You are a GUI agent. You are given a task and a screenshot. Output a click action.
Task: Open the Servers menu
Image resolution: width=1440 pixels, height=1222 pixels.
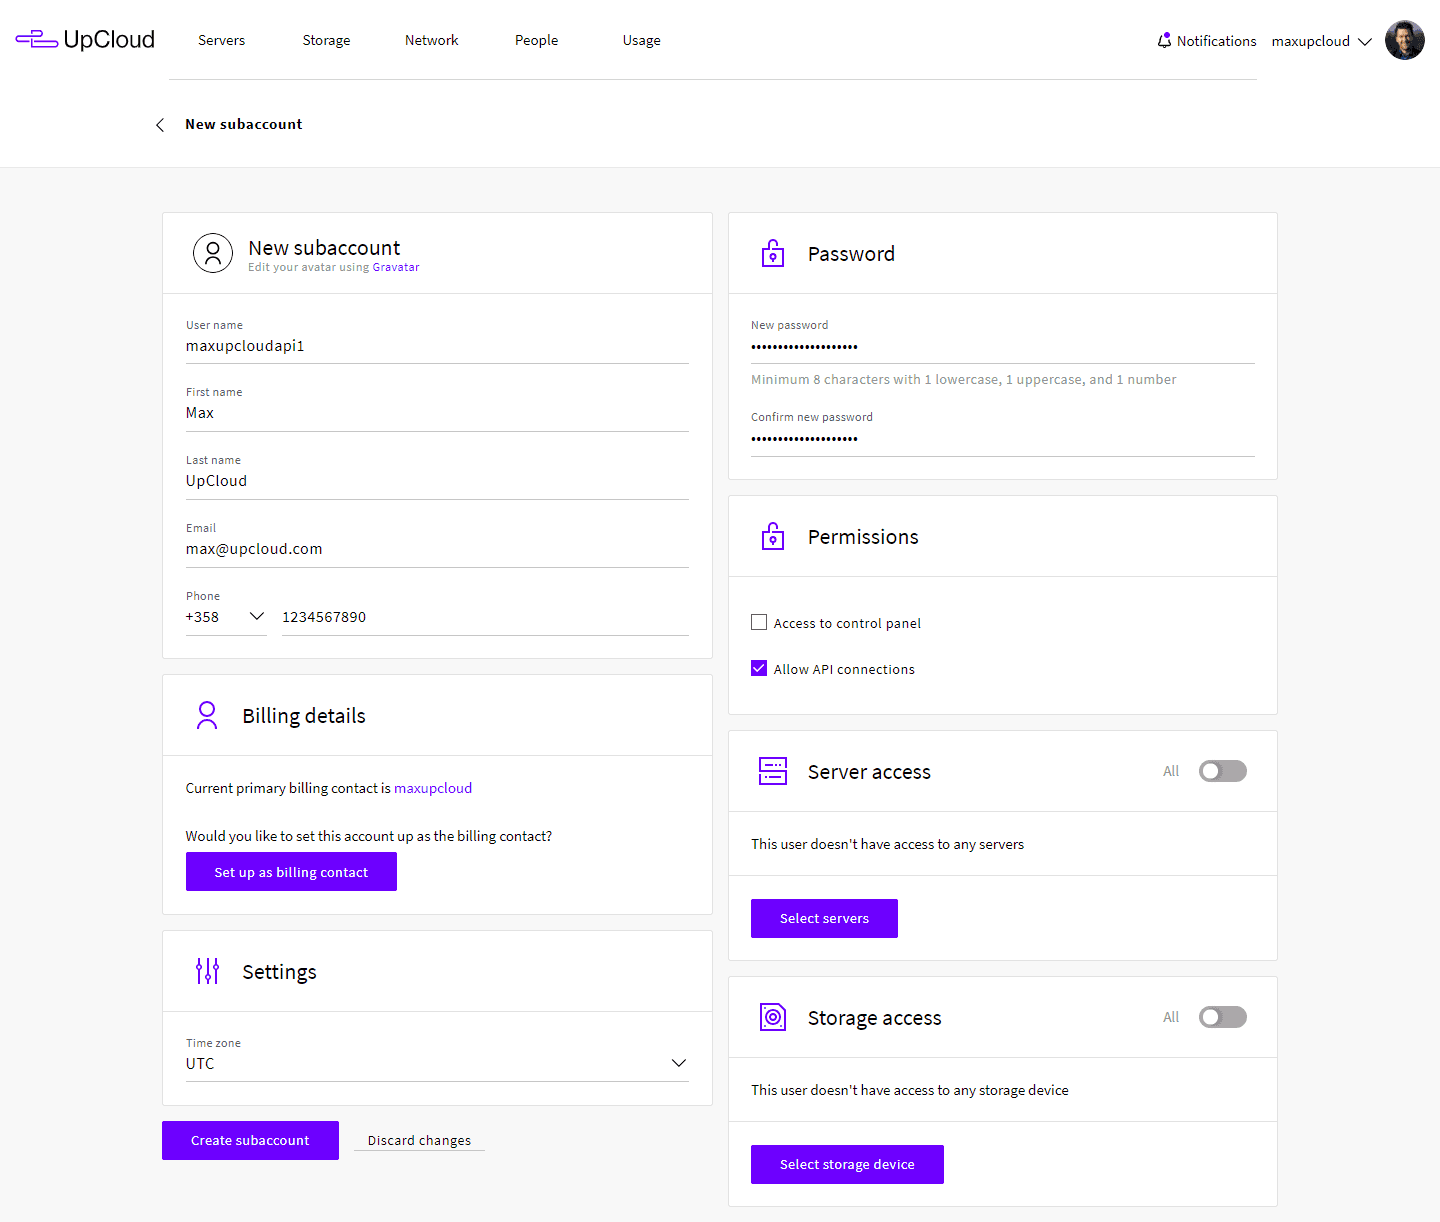coord(222,40)
